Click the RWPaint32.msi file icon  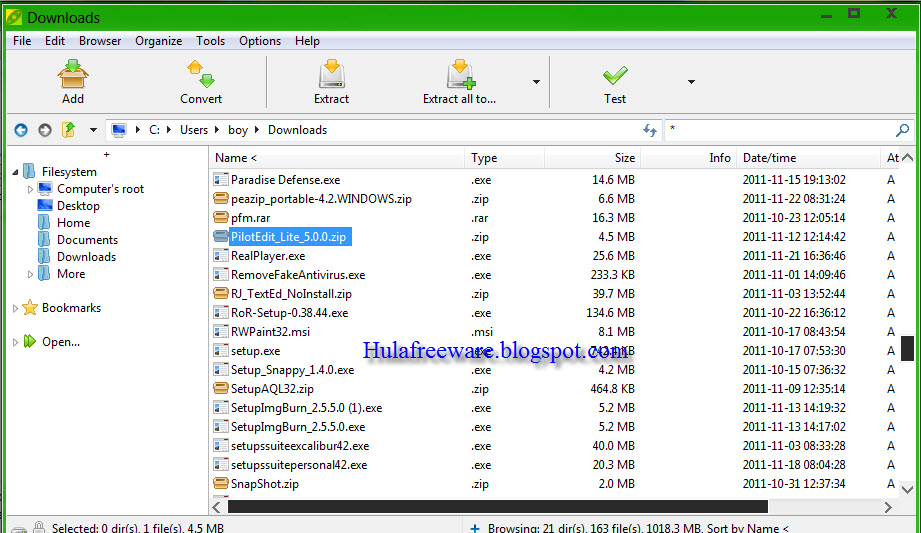pyautogui.click(x=221, y=331)
